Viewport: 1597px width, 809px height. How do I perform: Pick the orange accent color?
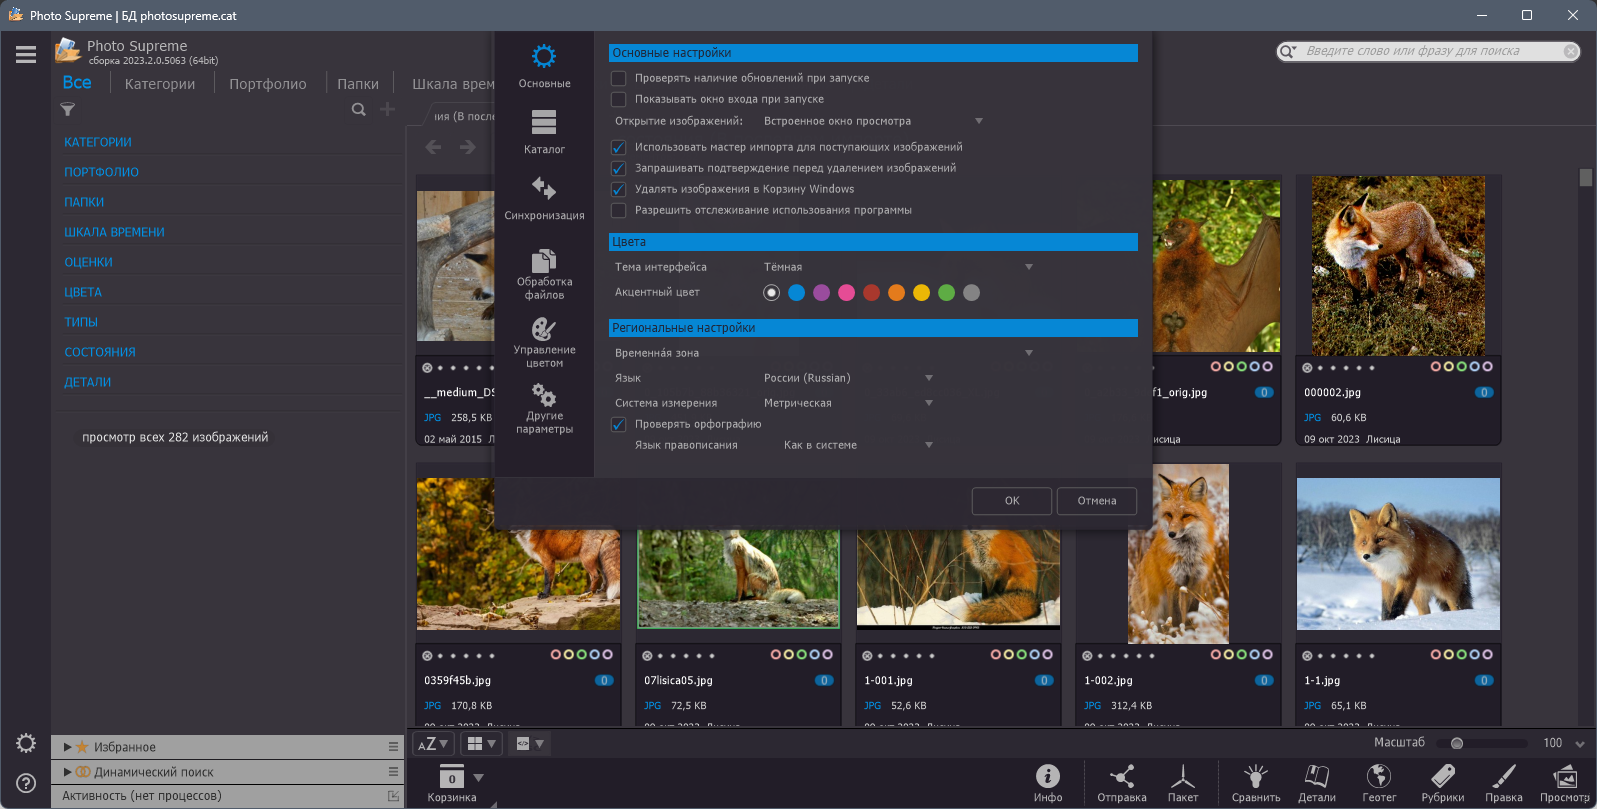[x=896, y=292]
